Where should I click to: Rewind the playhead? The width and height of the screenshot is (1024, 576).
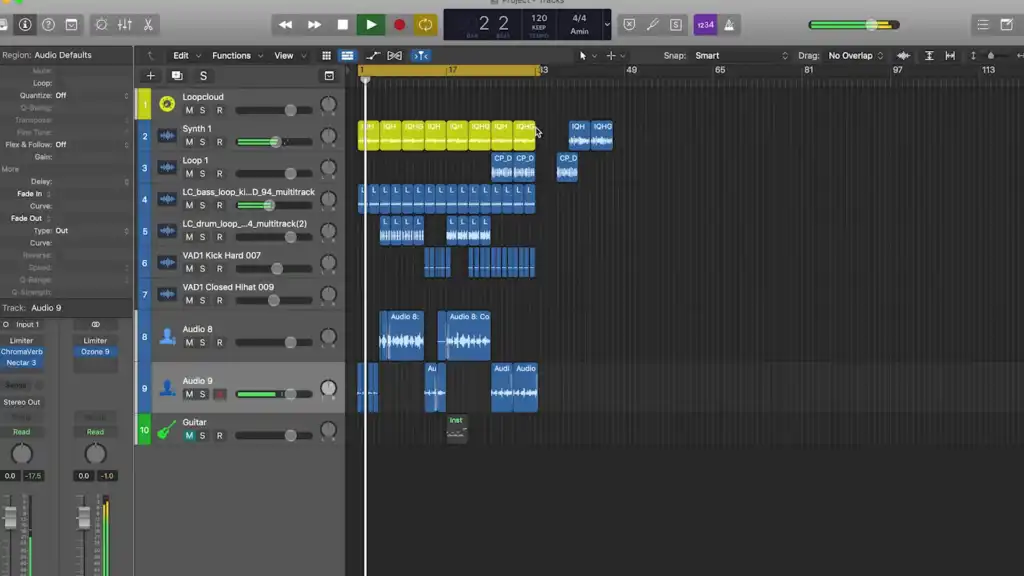click(x=285, y=25)
